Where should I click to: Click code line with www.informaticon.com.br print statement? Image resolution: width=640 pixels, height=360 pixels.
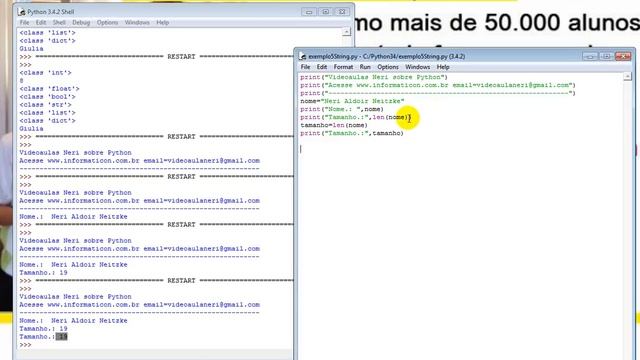click(438, 85)
